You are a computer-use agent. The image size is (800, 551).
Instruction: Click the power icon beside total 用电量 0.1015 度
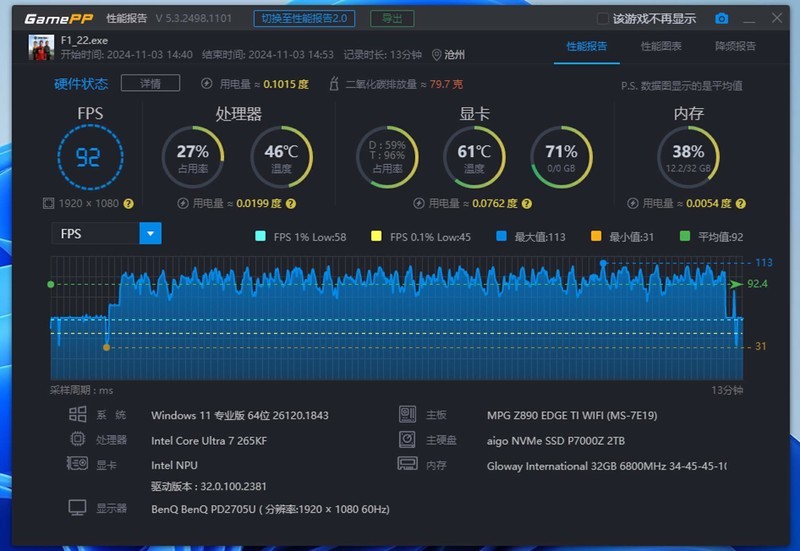point(207,84)
